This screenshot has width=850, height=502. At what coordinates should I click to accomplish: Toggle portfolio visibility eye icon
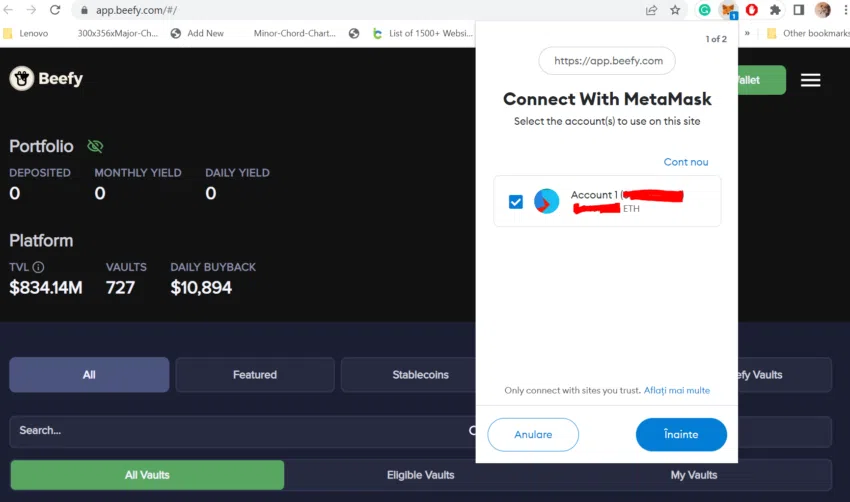tap(95, 146)
